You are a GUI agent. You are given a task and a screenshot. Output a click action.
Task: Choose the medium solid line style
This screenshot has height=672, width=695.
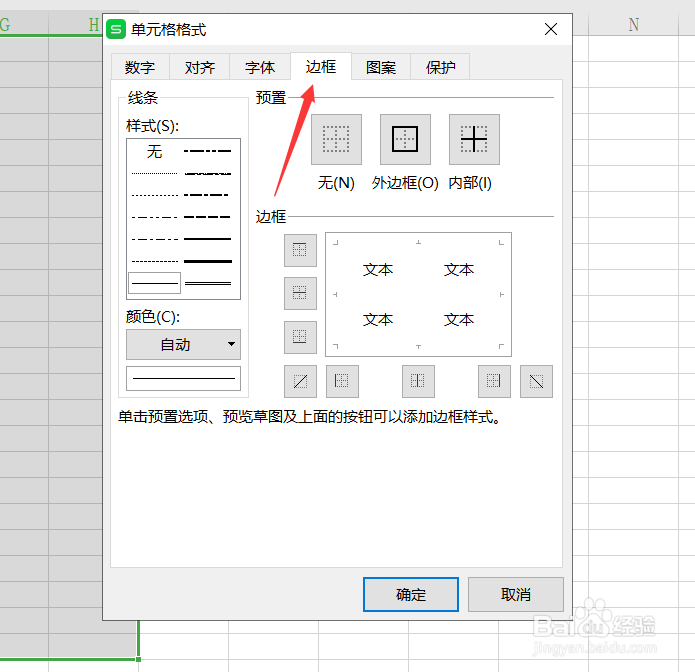208,239
